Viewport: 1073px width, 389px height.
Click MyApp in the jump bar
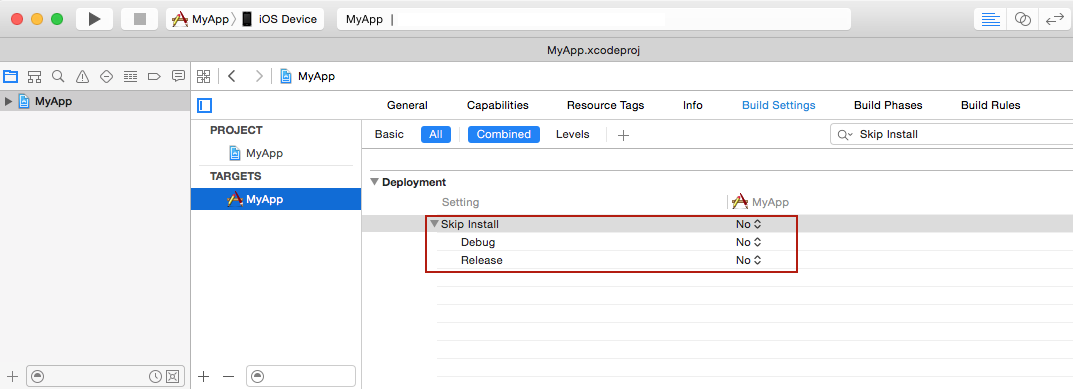point(307,76)
